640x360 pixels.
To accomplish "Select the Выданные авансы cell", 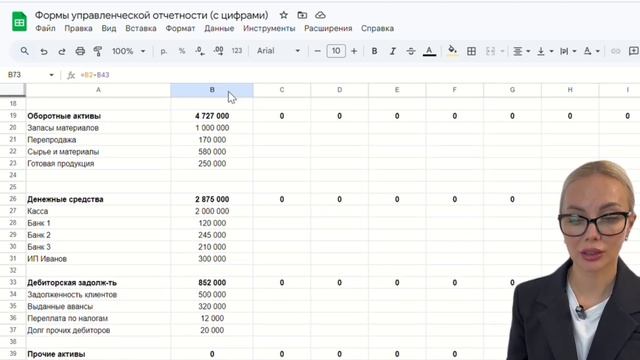I will (98, 306).
